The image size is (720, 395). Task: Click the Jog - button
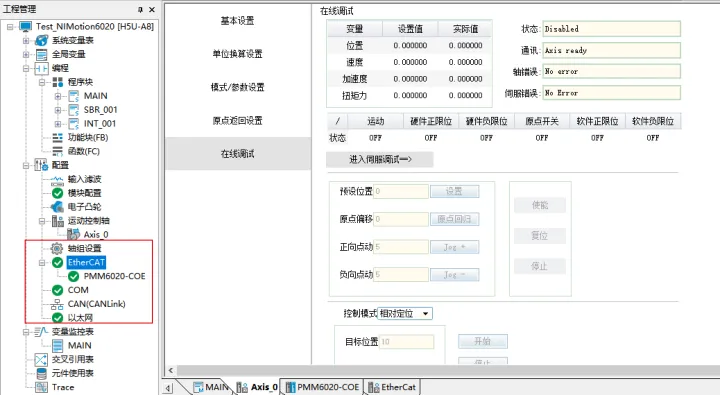pos(455,275)
